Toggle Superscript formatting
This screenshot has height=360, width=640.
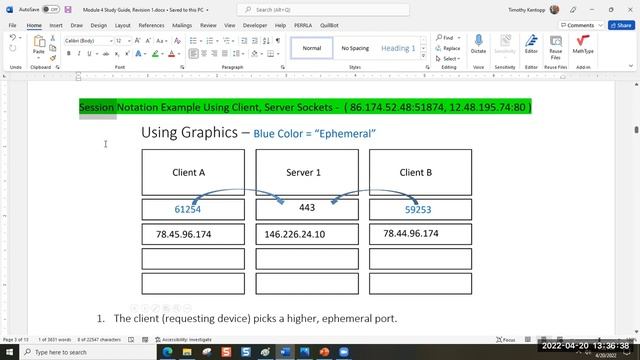pyautogui.click(x=127, y=53)
